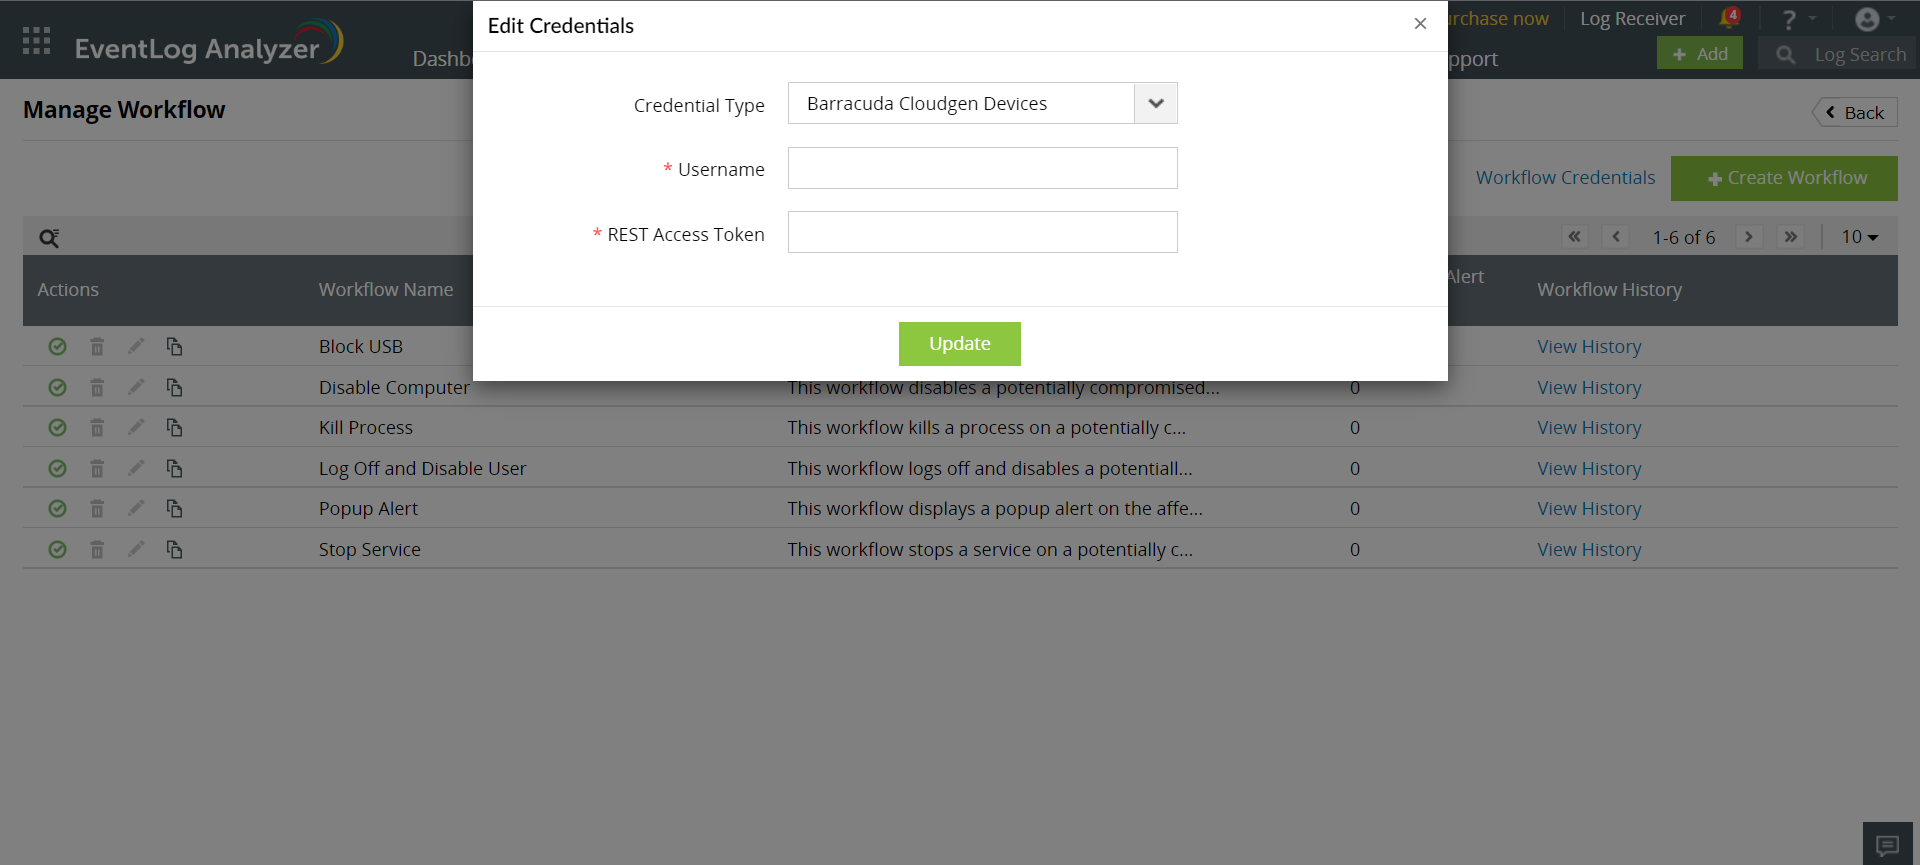Click the user account profile icon
This screenshot has width=1920, height=865.
tap(1867, 19)
